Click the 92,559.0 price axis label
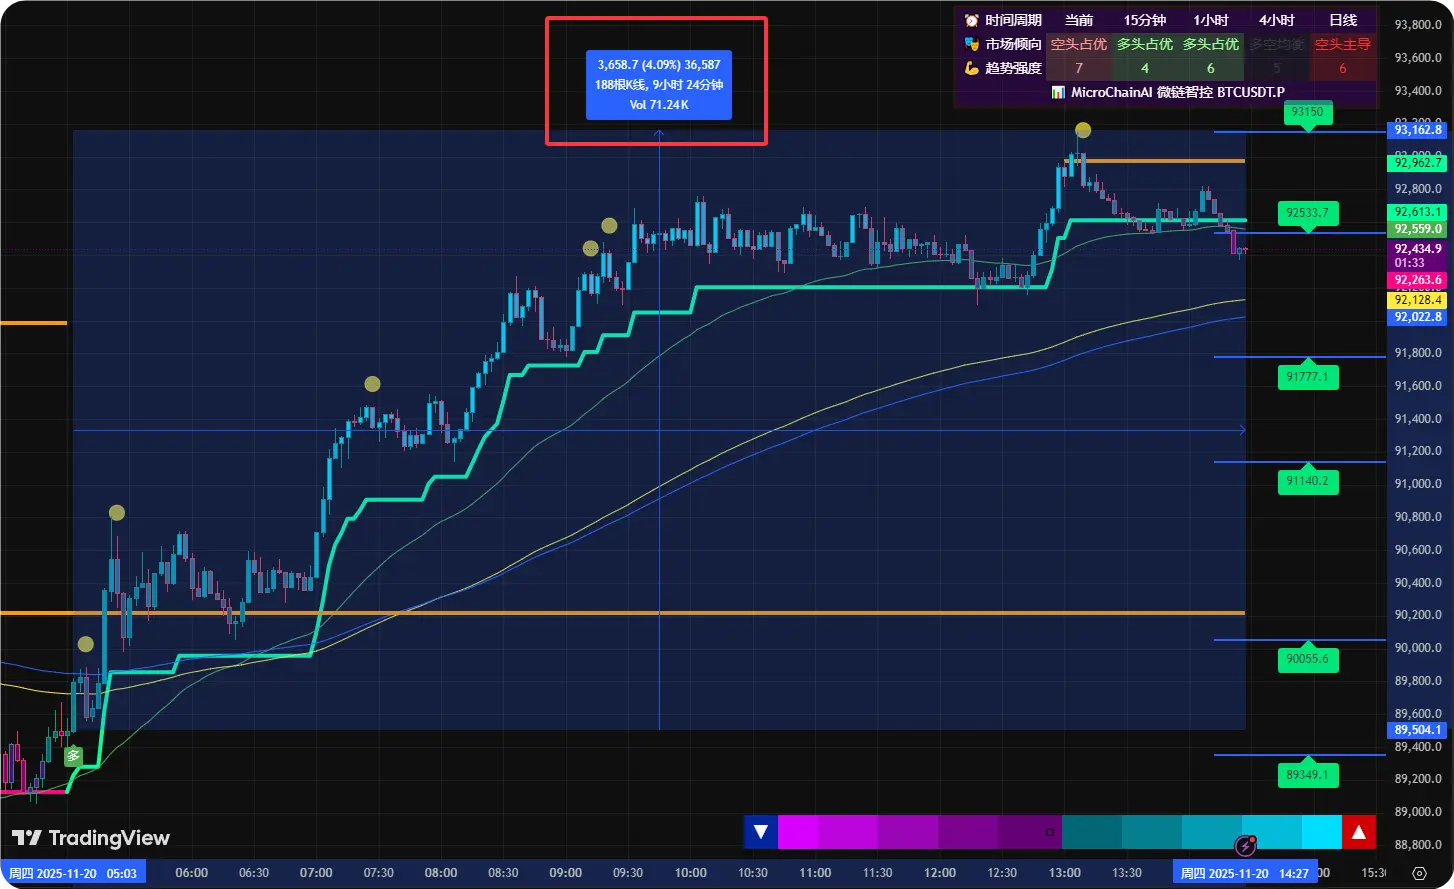 pyautogui.click(x=1418, y=229)
